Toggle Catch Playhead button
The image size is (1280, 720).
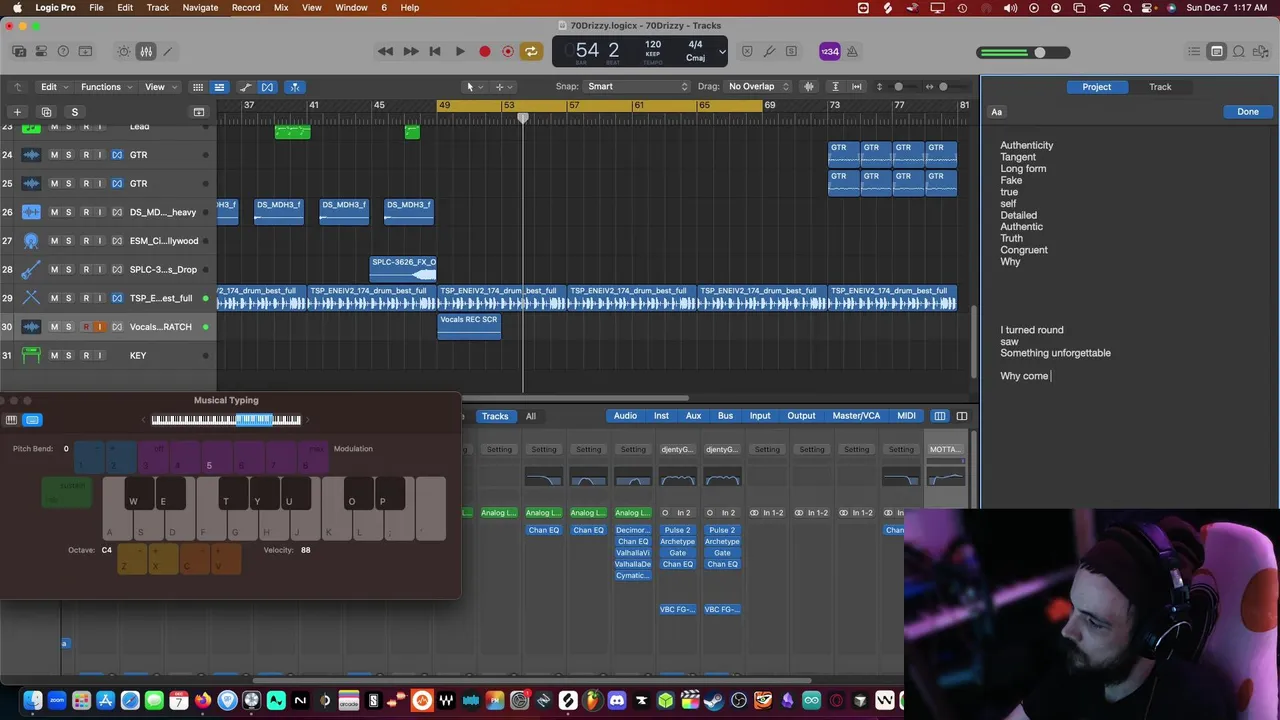[x=295, y=87]
